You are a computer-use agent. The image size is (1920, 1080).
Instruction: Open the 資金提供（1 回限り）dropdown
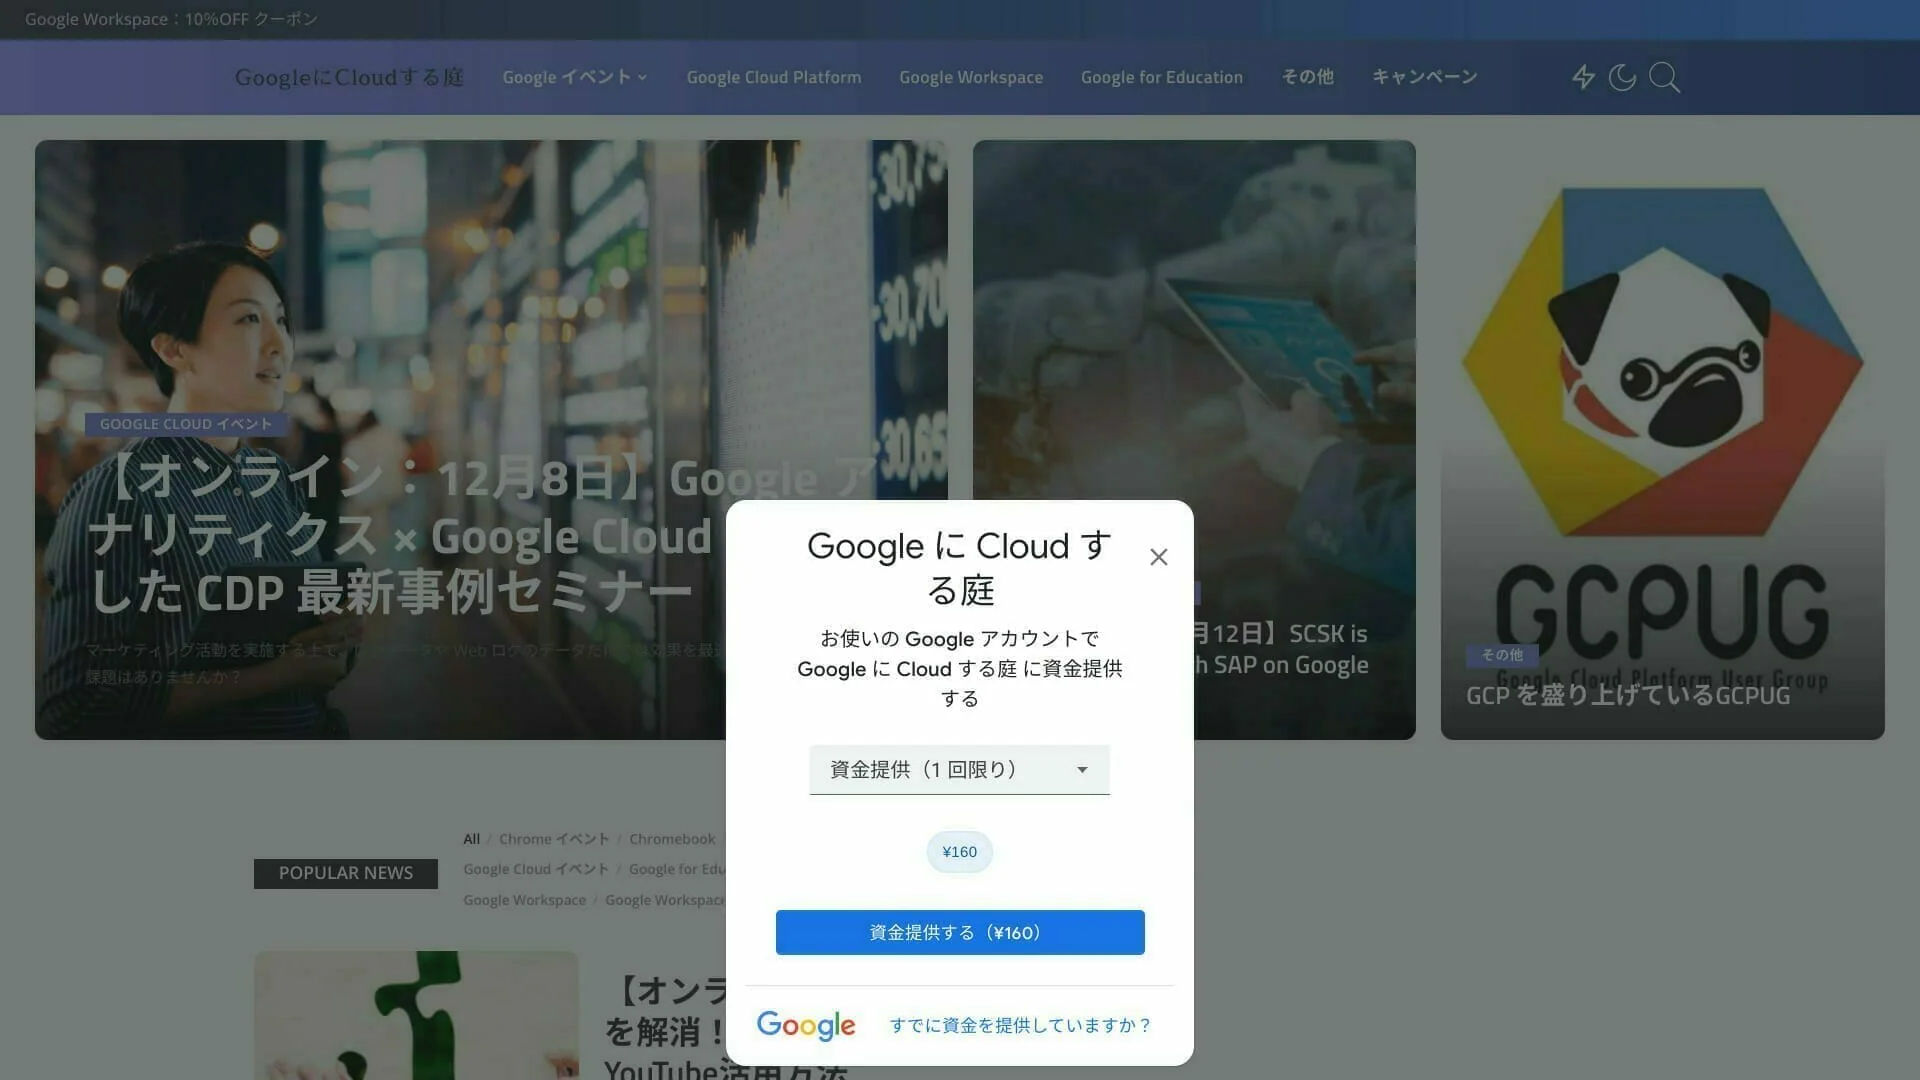[x=959, y=770]
